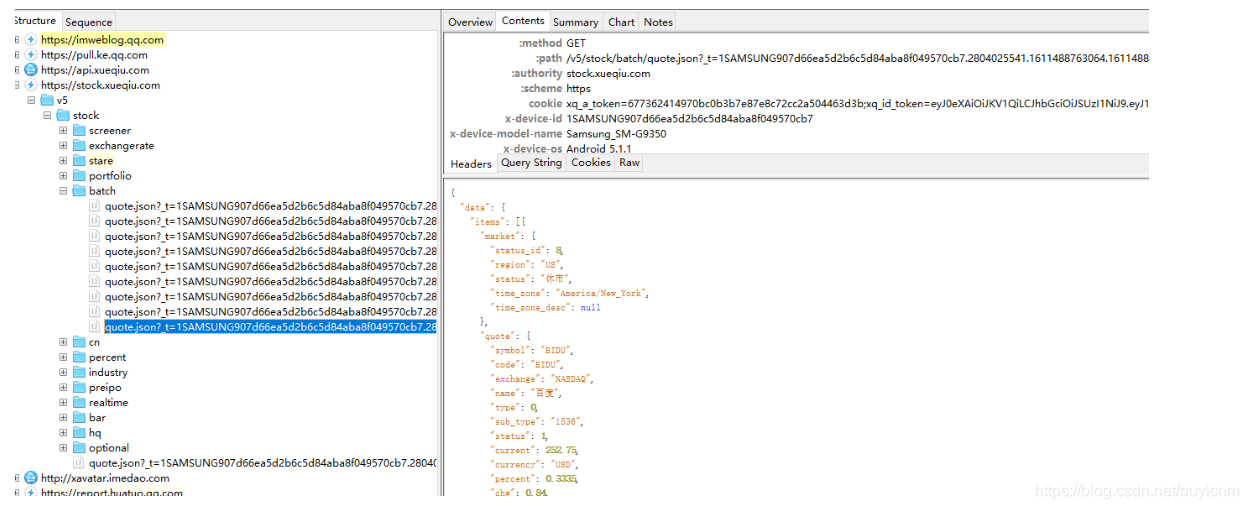Click the JSON line "time_zone": "America/New_York"
1249x509 pixels.
pyautogui.click(x=569, y=293)
